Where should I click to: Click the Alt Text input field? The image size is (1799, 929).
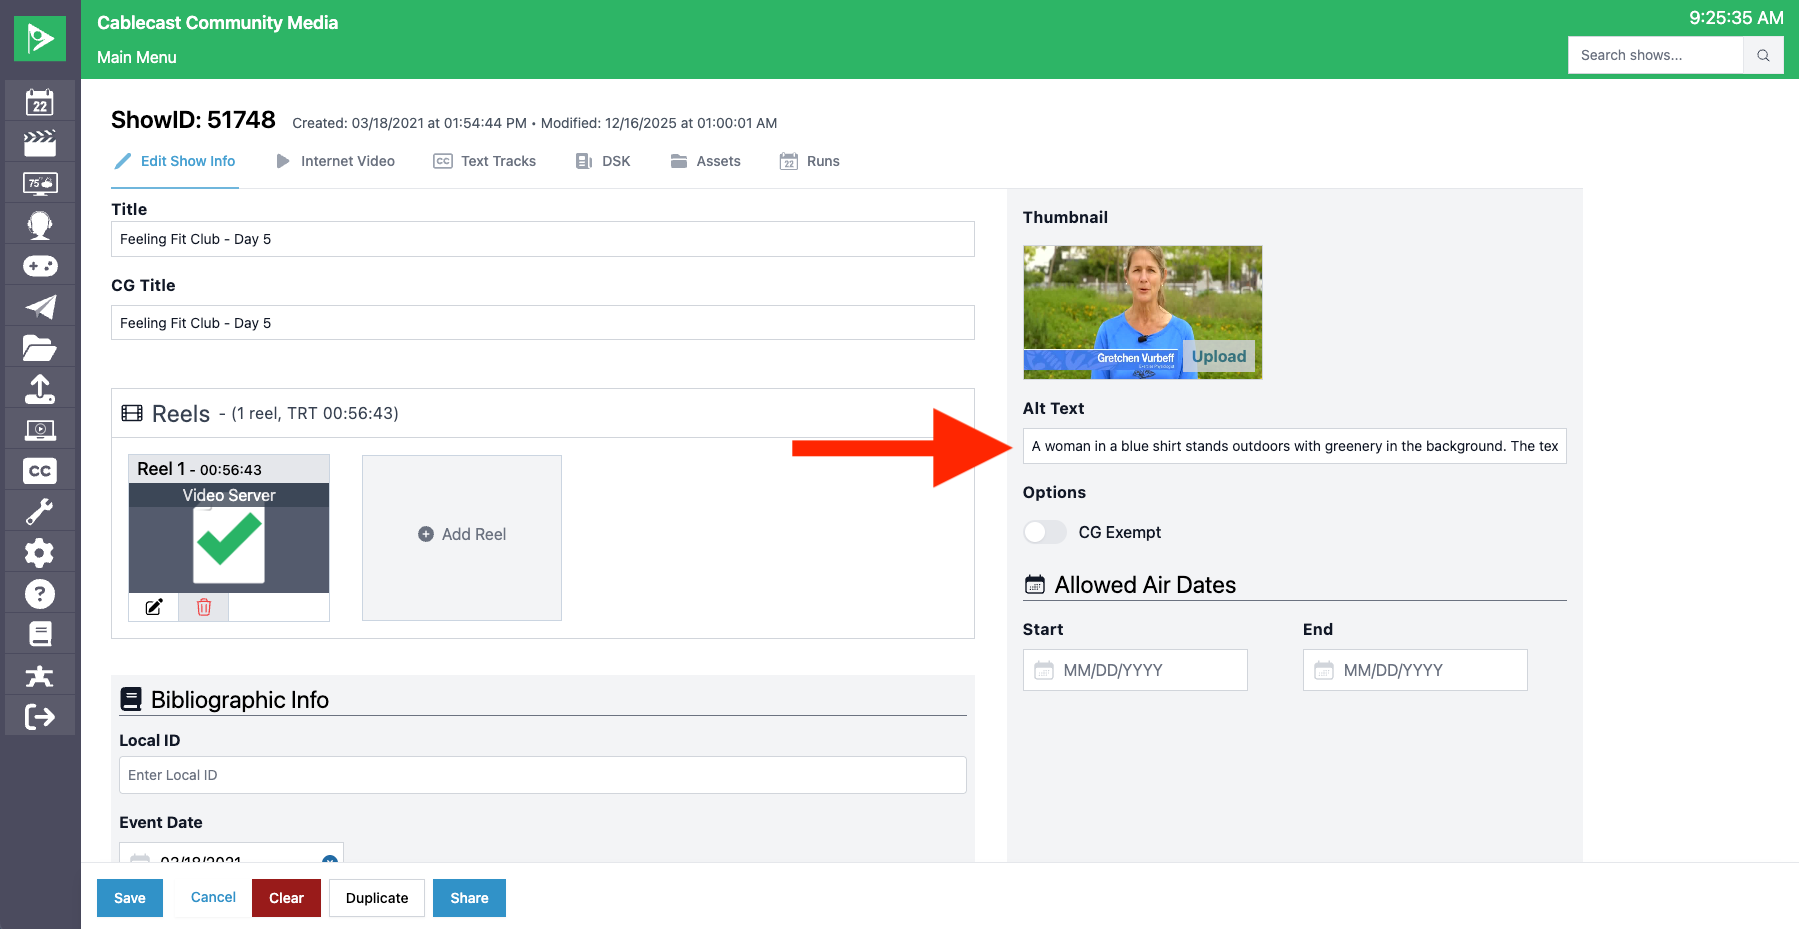coord(1294,446)
